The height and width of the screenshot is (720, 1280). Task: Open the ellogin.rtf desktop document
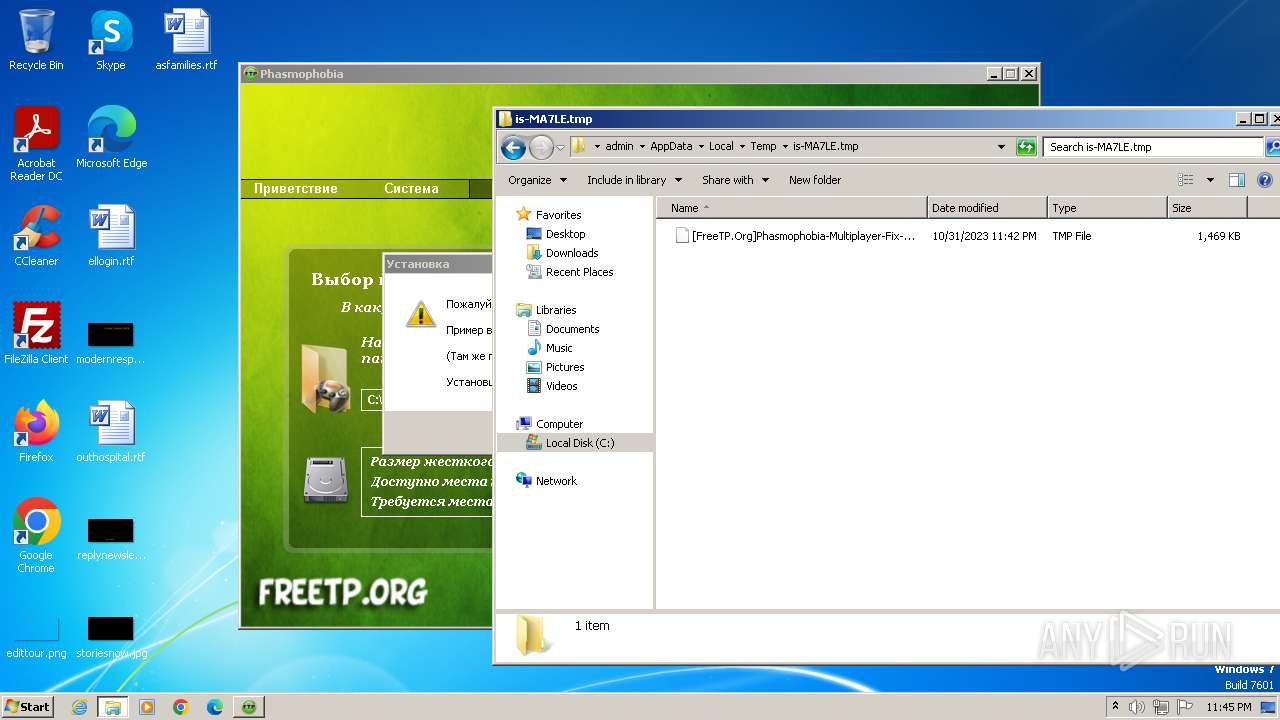tap(111, 236)
